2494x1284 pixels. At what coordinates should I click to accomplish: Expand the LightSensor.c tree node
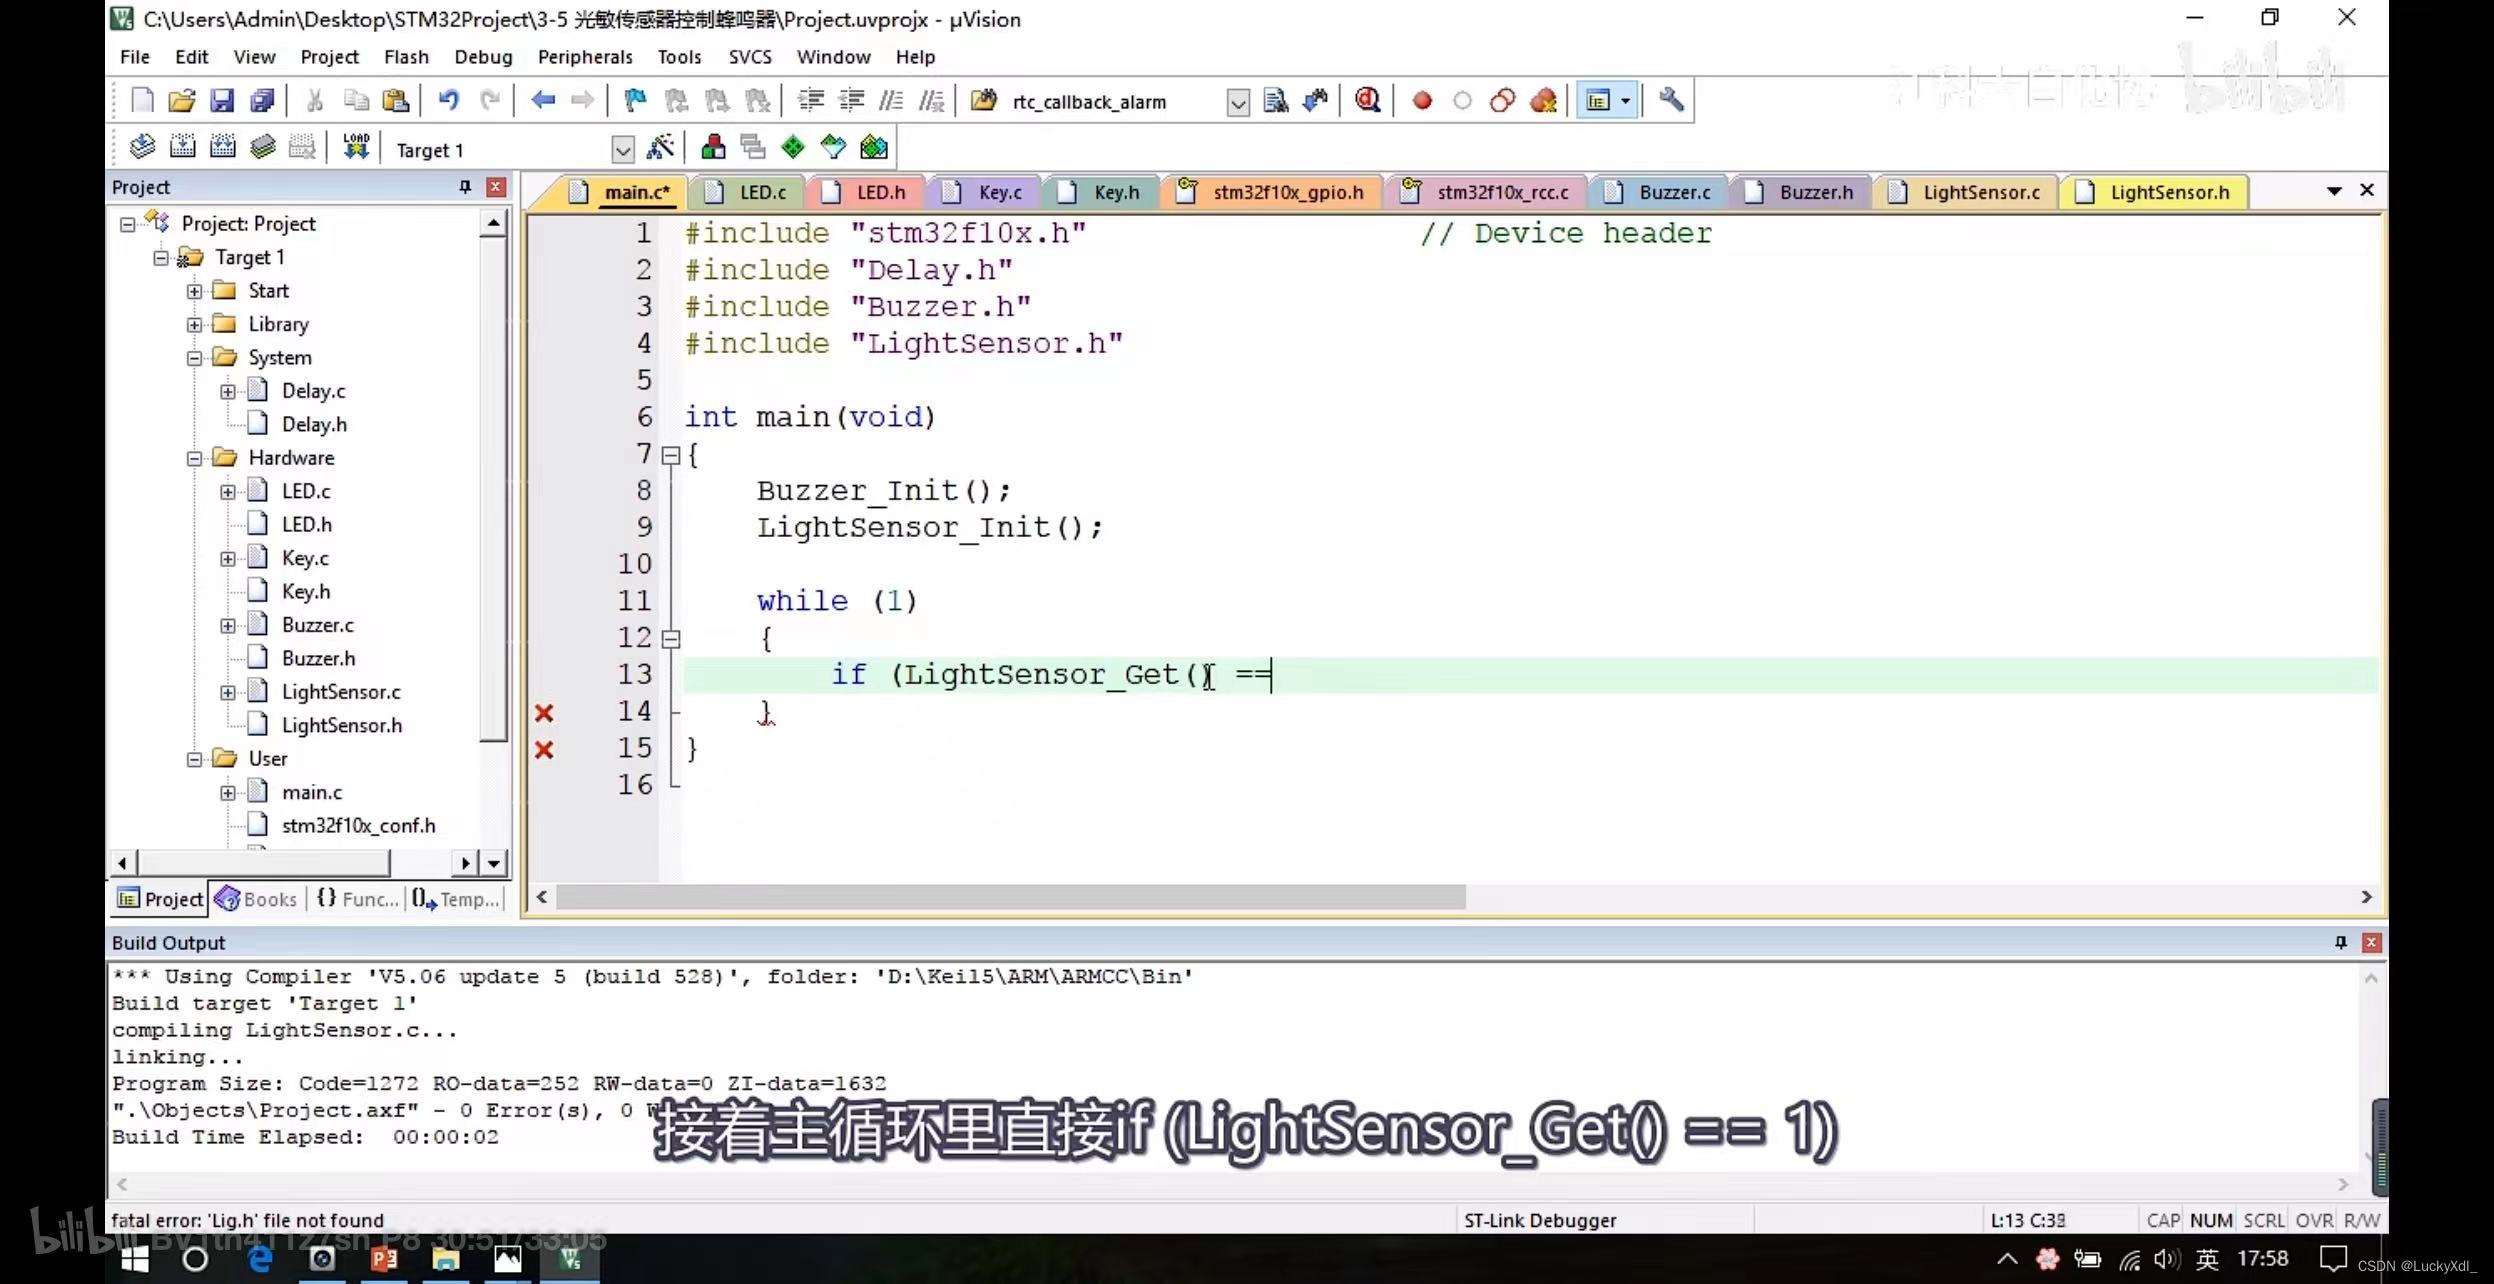pos(228,692)
